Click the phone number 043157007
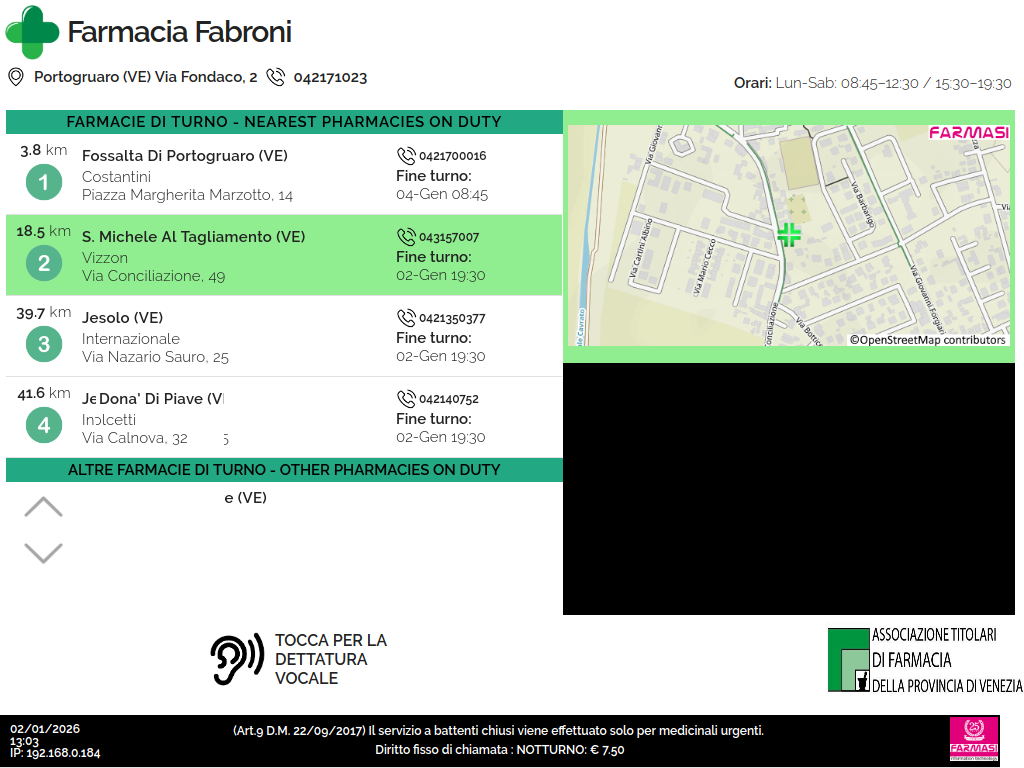The image size is (1024, 768). point(449,238)
